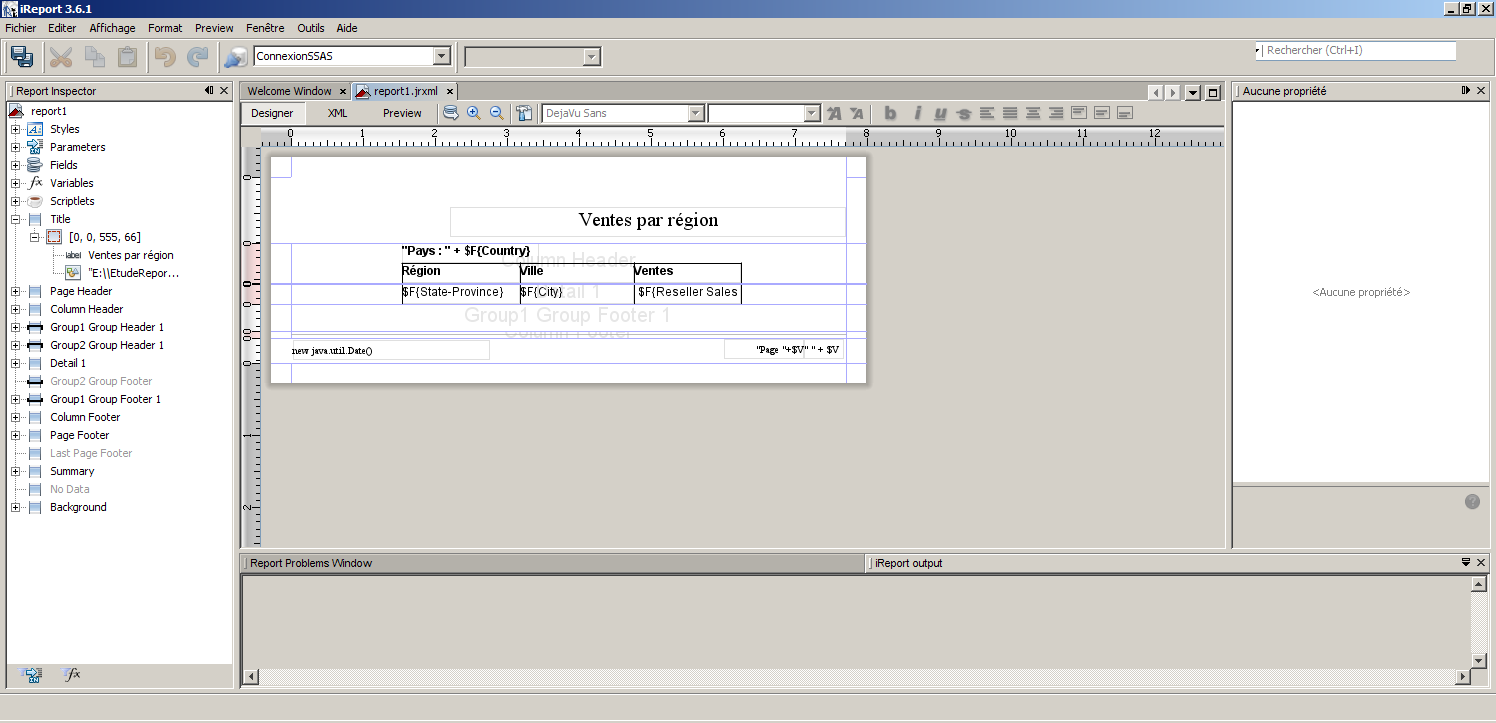
Task: Click the Save All icon in toolbar
Action: point(22,57)
